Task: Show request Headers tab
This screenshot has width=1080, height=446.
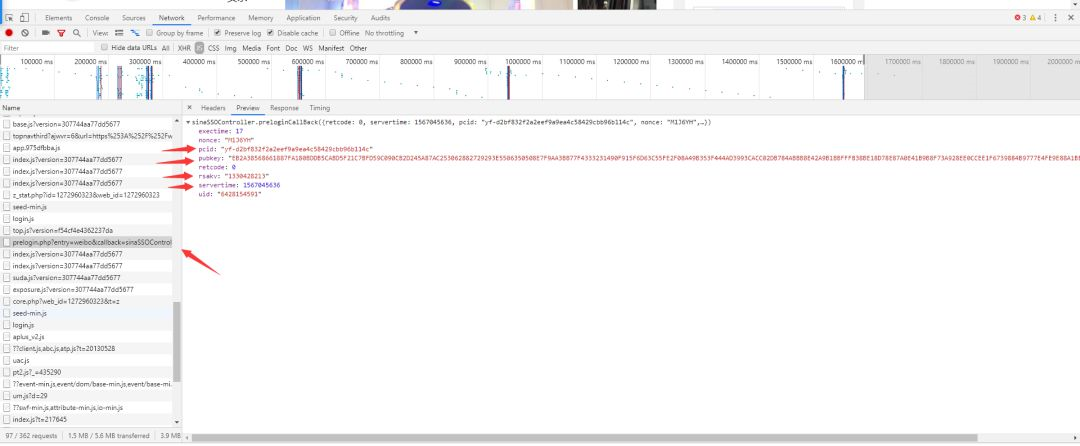Action: click(214, 108)
